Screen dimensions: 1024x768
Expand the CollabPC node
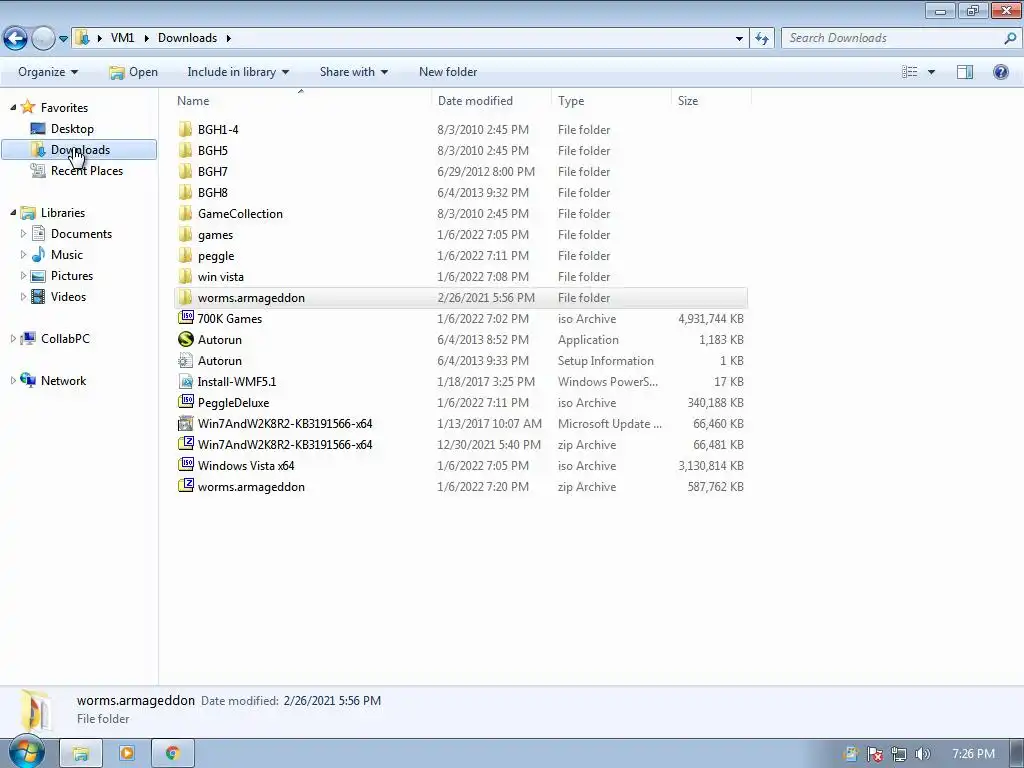[13, 338]
